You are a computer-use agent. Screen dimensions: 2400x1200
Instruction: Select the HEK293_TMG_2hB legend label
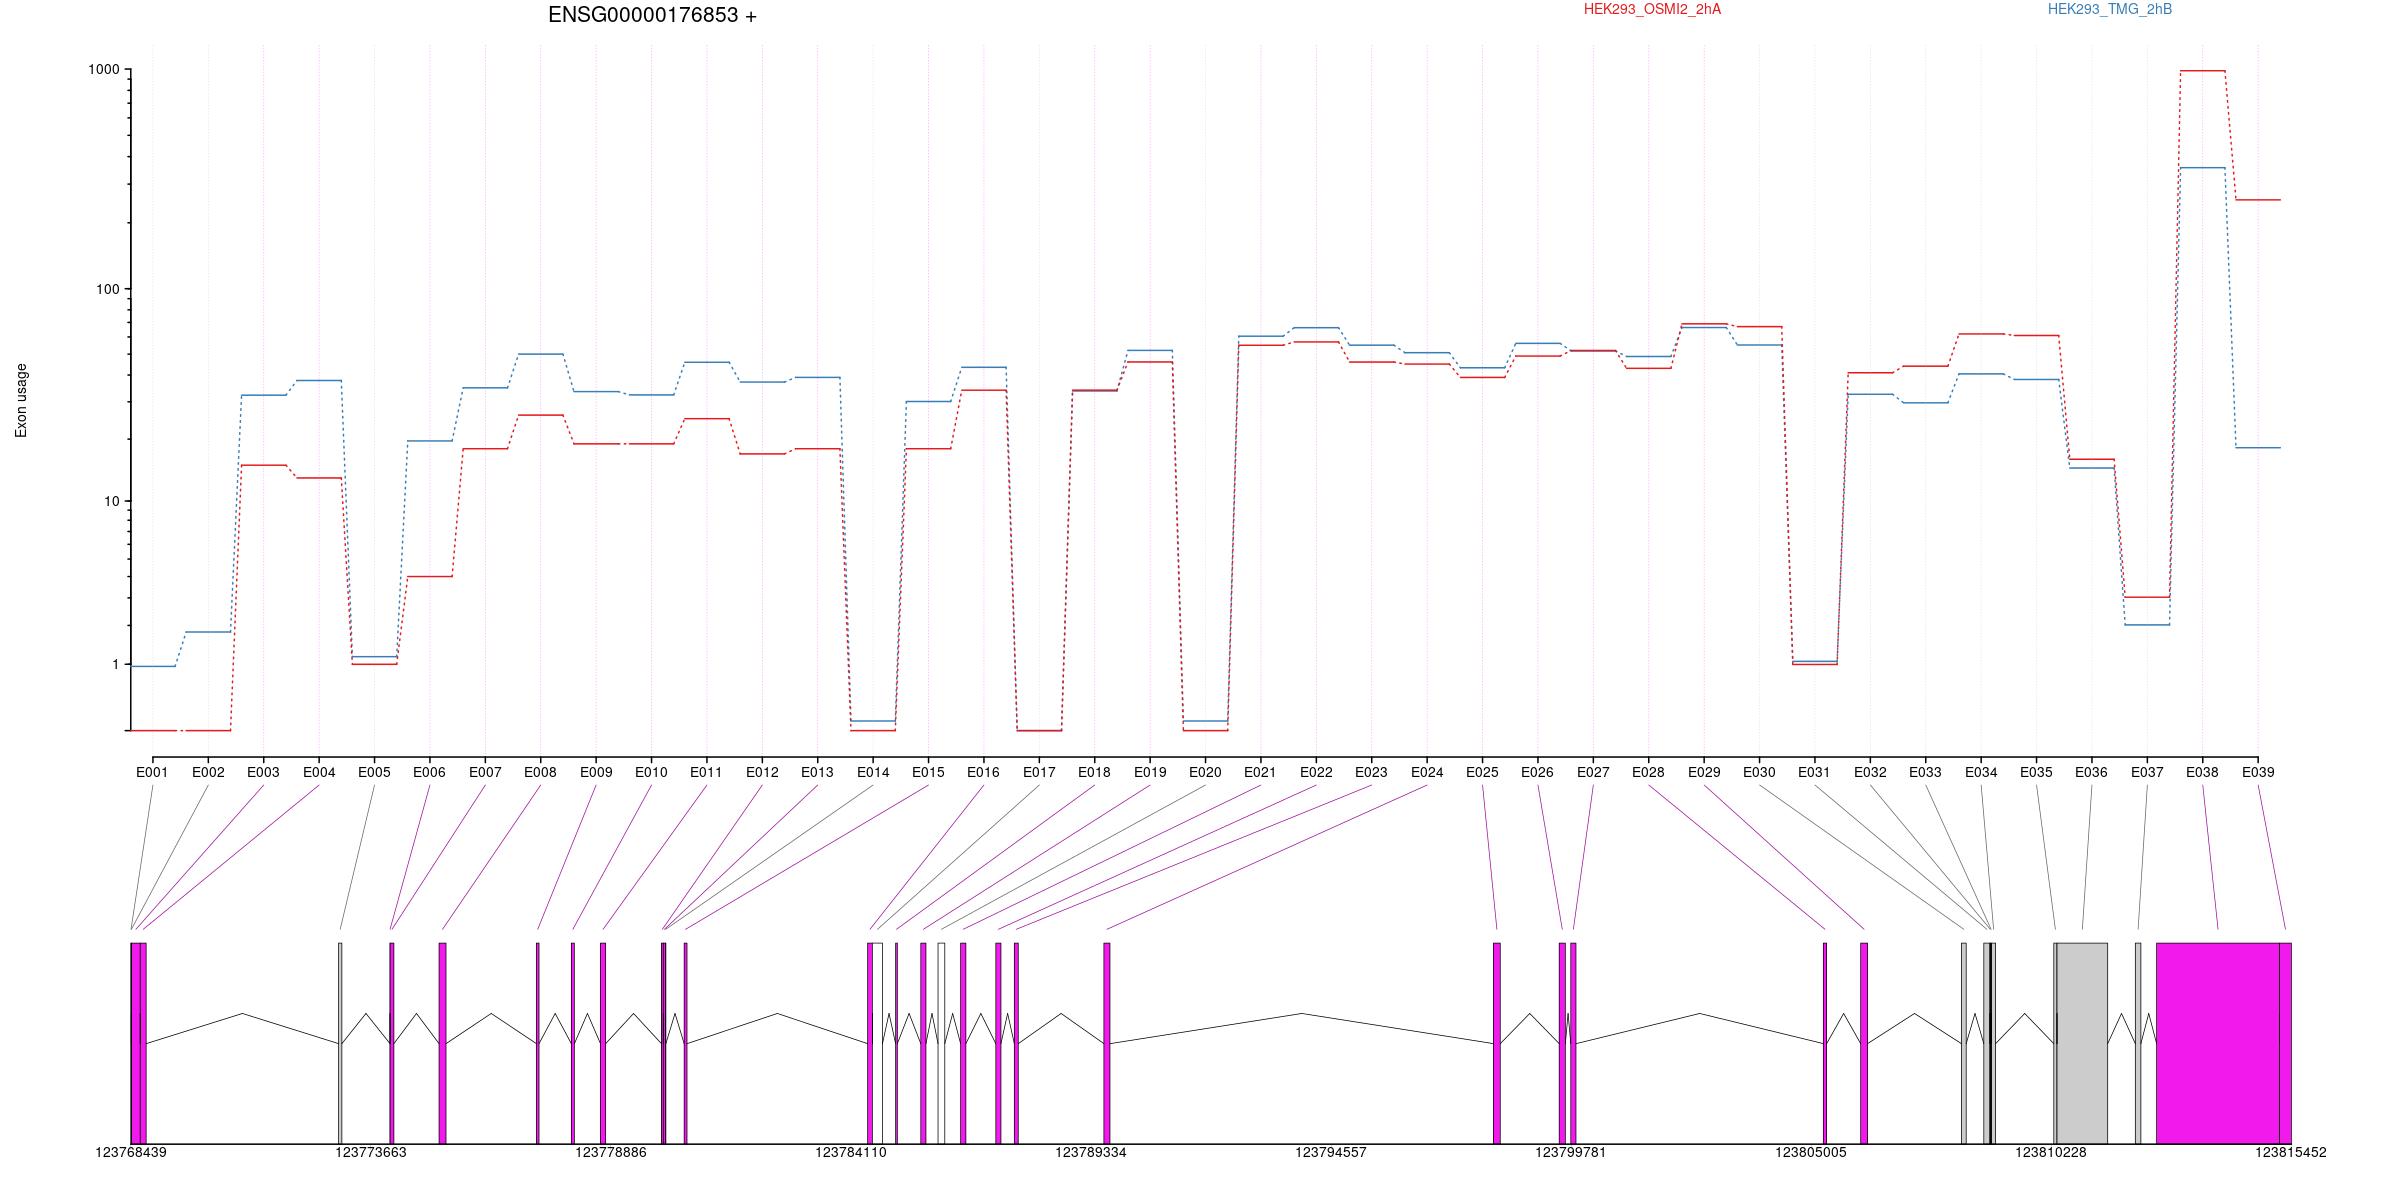(2110, 9)
